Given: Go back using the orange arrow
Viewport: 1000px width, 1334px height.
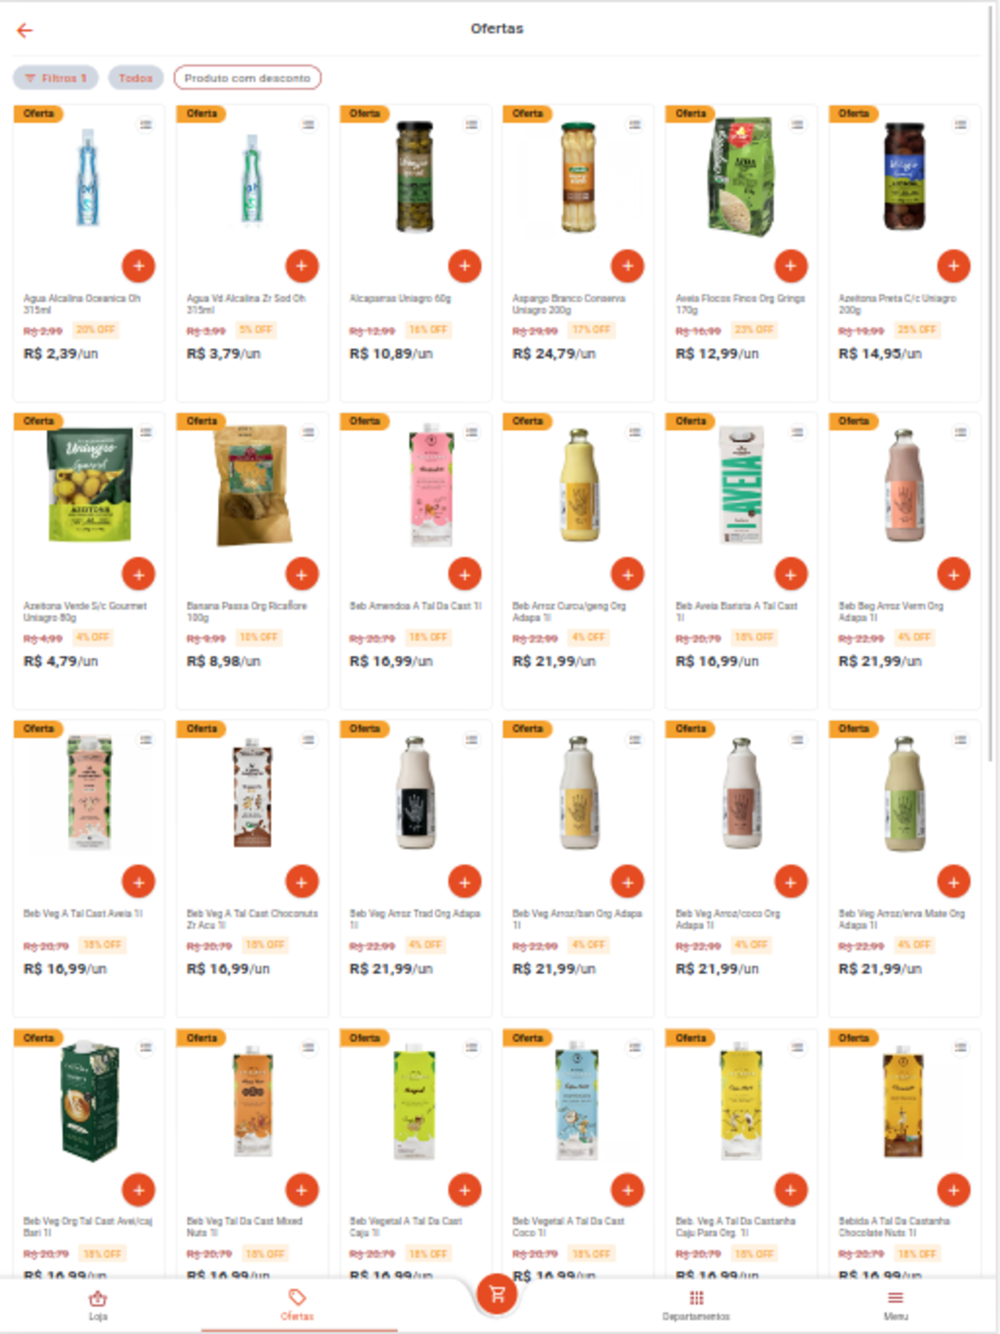Looking at the screenshot, I should (x=25, y=31).
